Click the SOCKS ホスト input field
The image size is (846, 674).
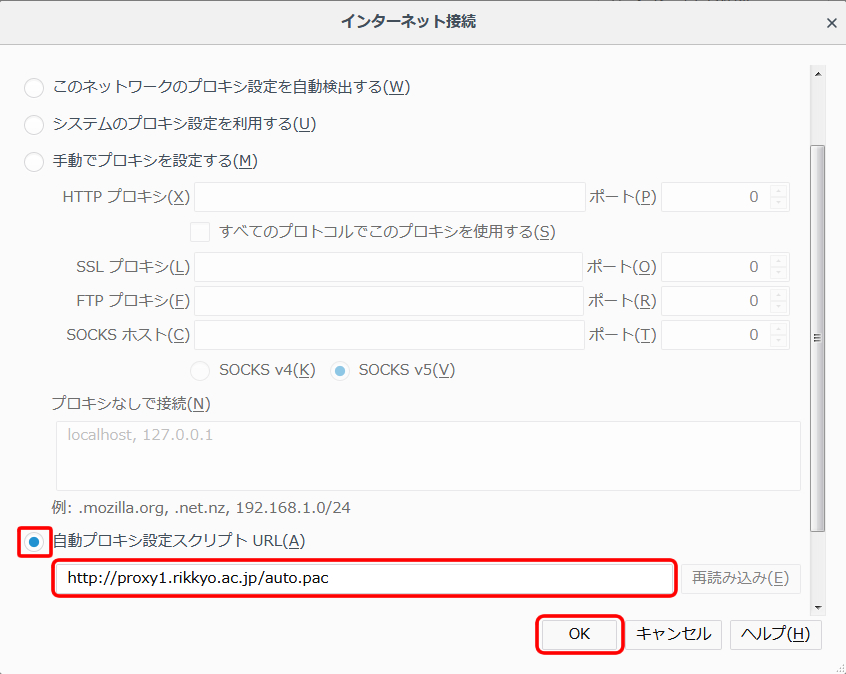coord(390,335)
